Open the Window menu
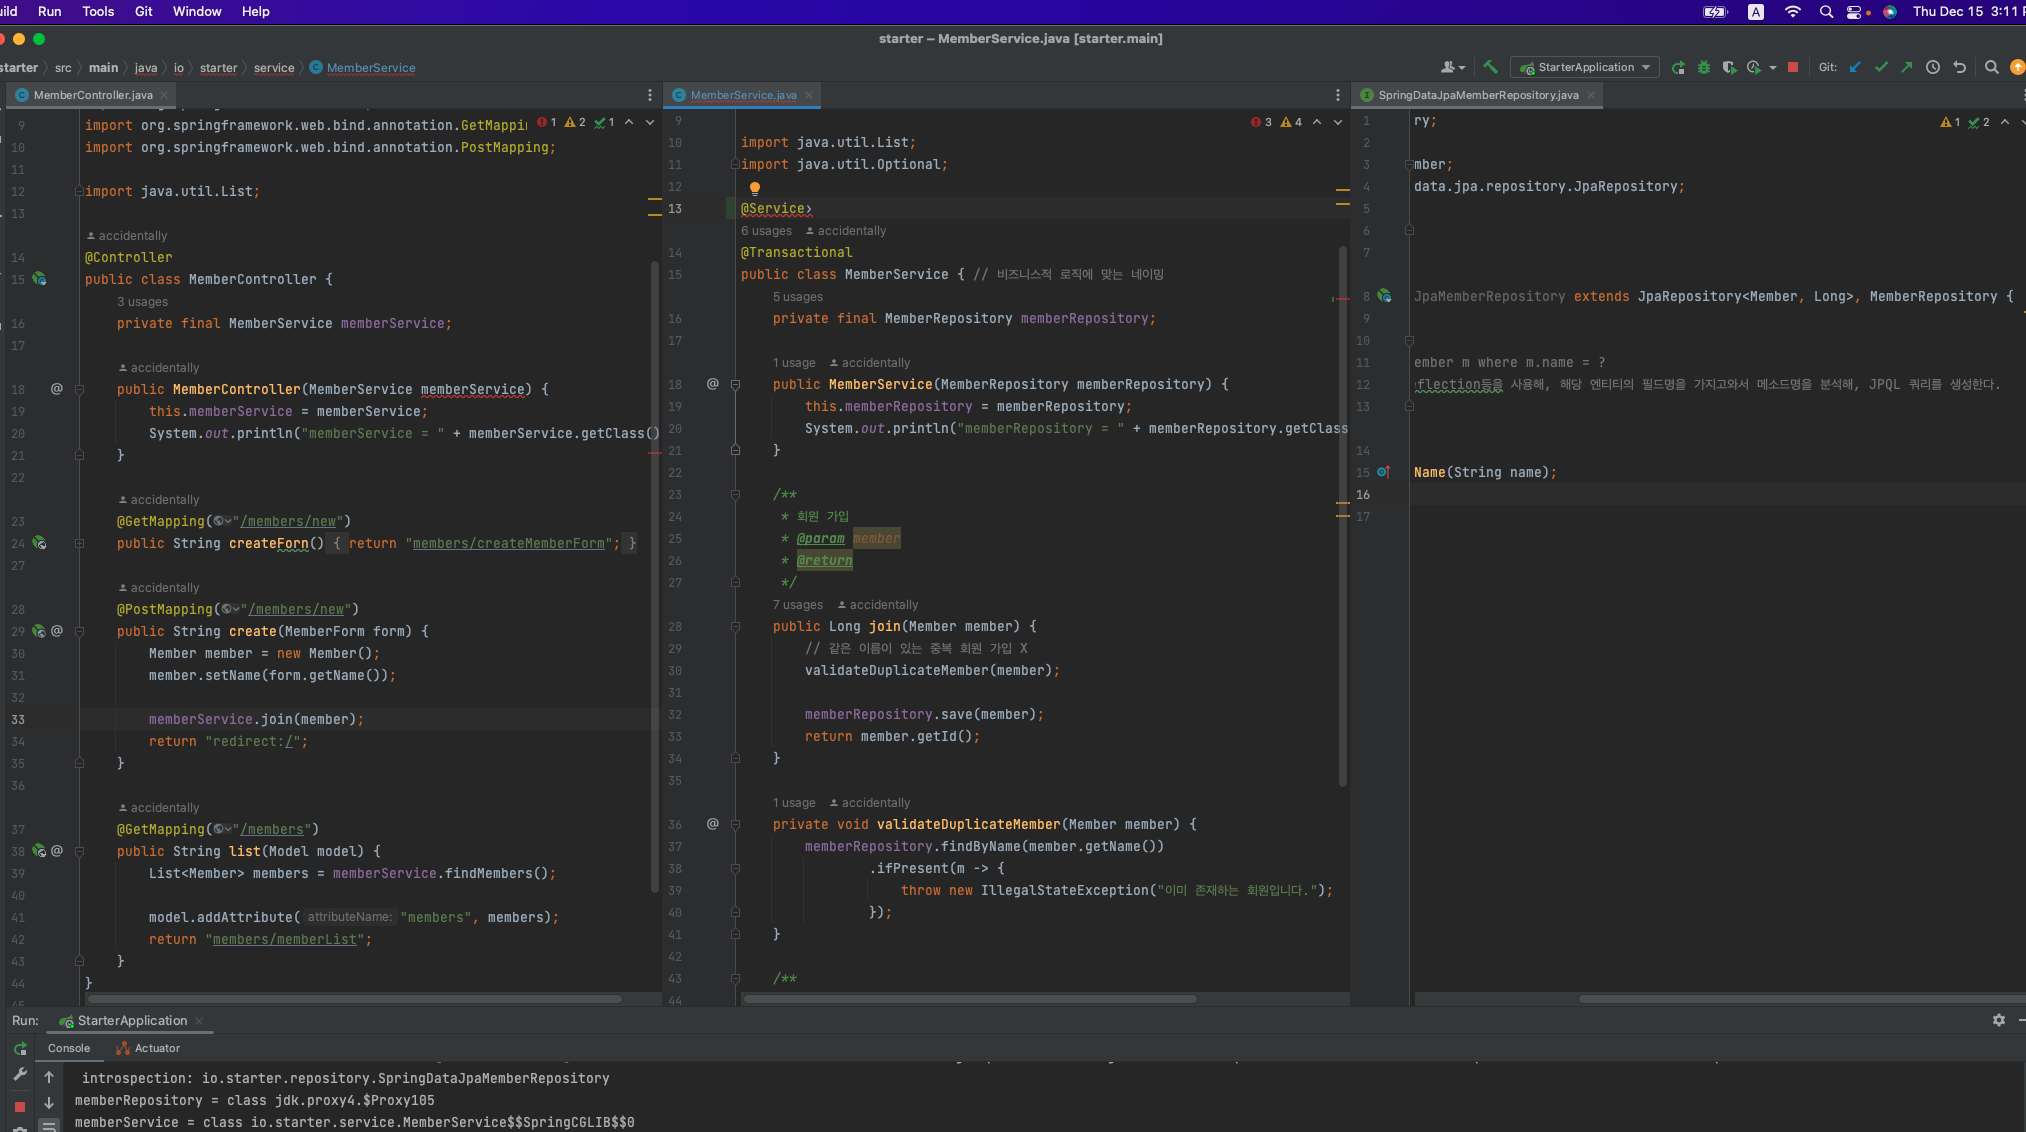Screen dimensions: 2026x1132 pos(197,11)
